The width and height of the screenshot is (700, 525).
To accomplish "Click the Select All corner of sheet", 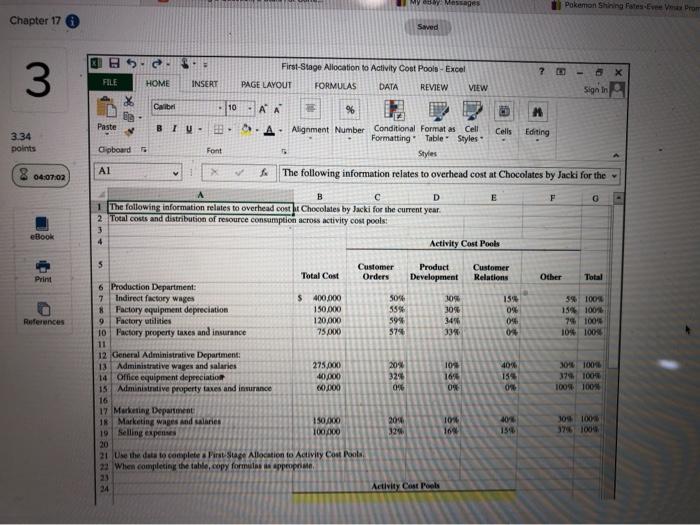I will pos(101,195).
